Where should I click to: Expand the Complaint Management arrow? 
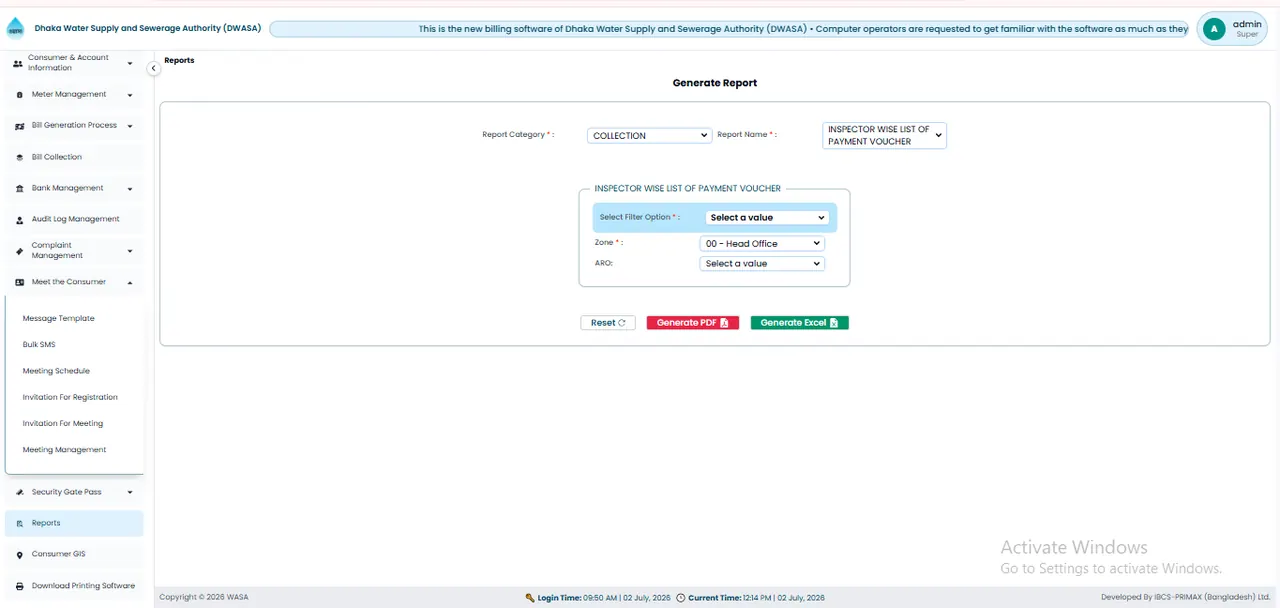point(130,251)
